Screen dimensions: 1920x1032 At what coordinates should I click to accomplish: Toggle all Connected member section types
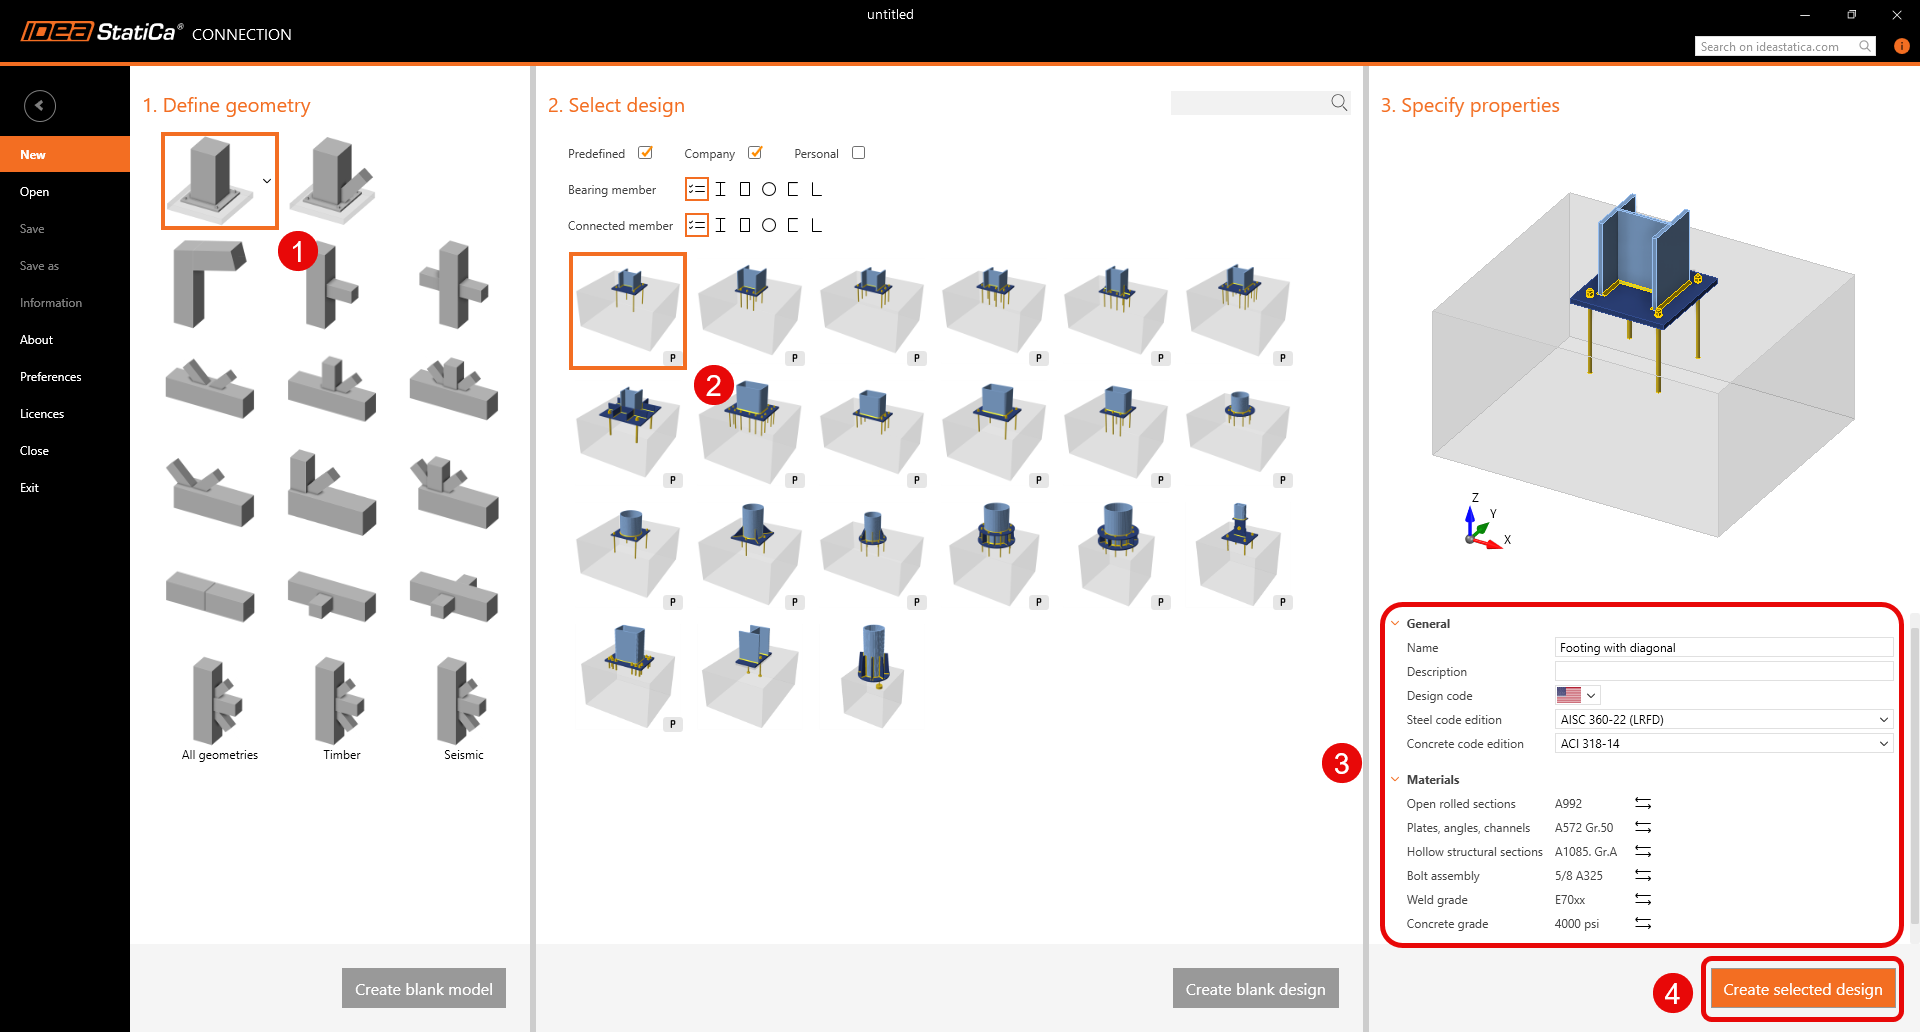pyautogui.click(x=697, y=225)
